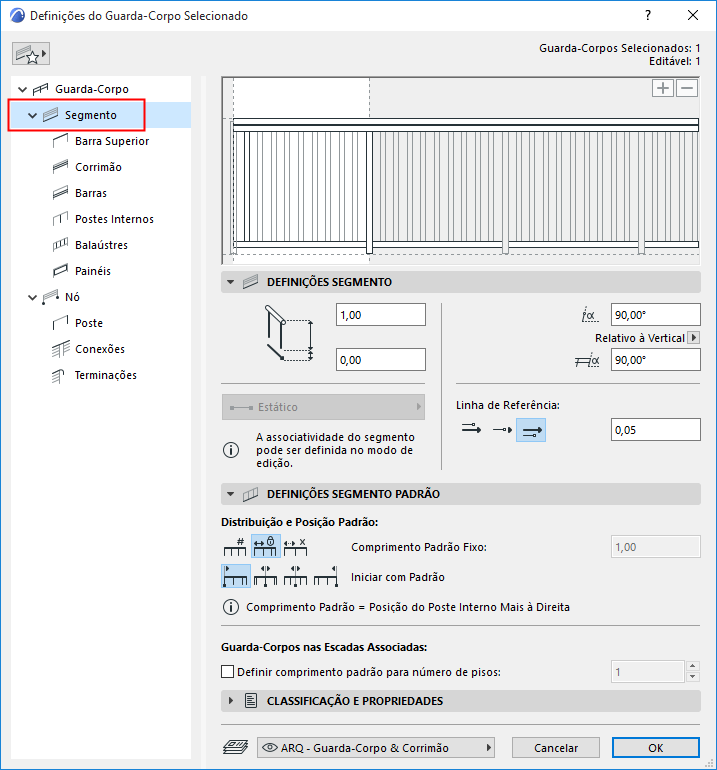Click the layer icon at dialog bottom
Screen dimensions: 717x770
pos(236,747)
